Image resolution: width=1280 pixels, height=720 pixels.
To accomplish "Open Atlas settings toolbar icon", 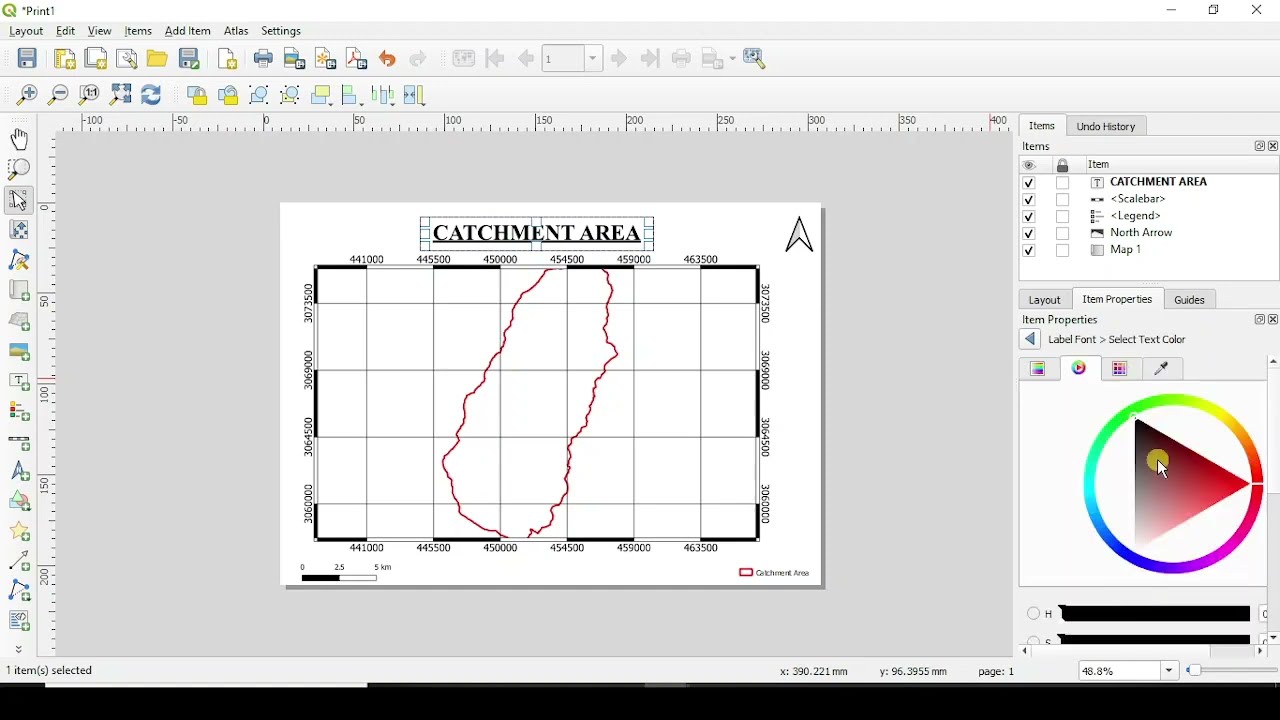I will 755,59.
